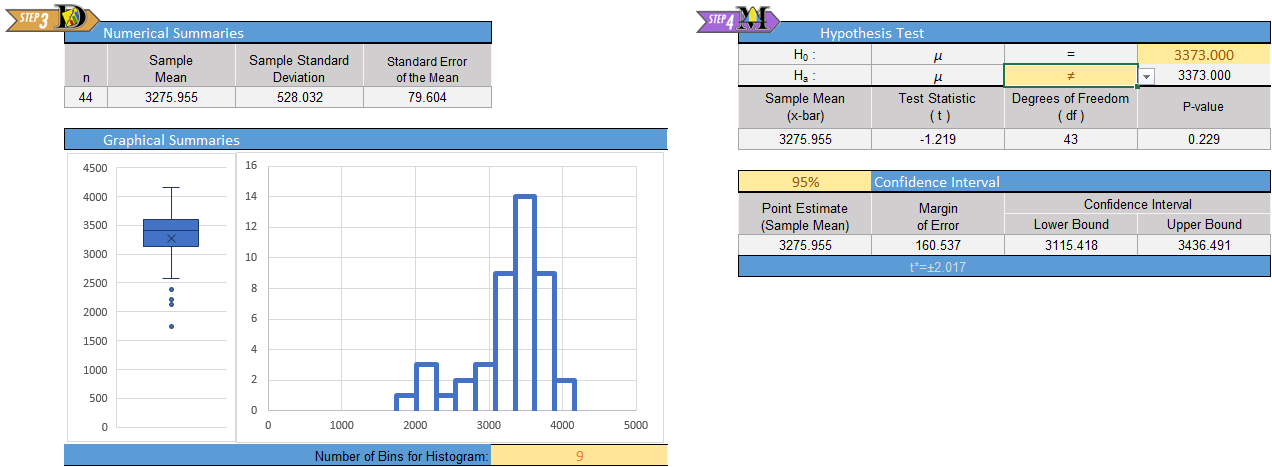Open the alternative hypothesis sign dropdown arrow

click(x=1147, y=76)
